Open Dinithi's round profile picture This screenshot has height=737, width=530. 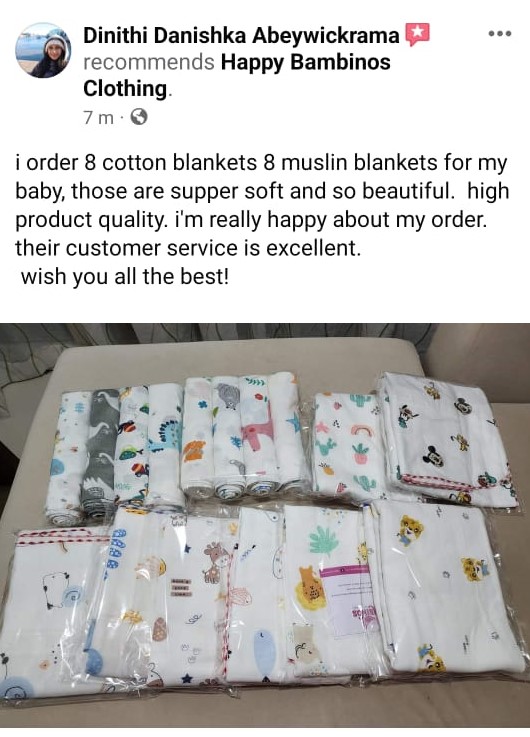coord(43,50)
